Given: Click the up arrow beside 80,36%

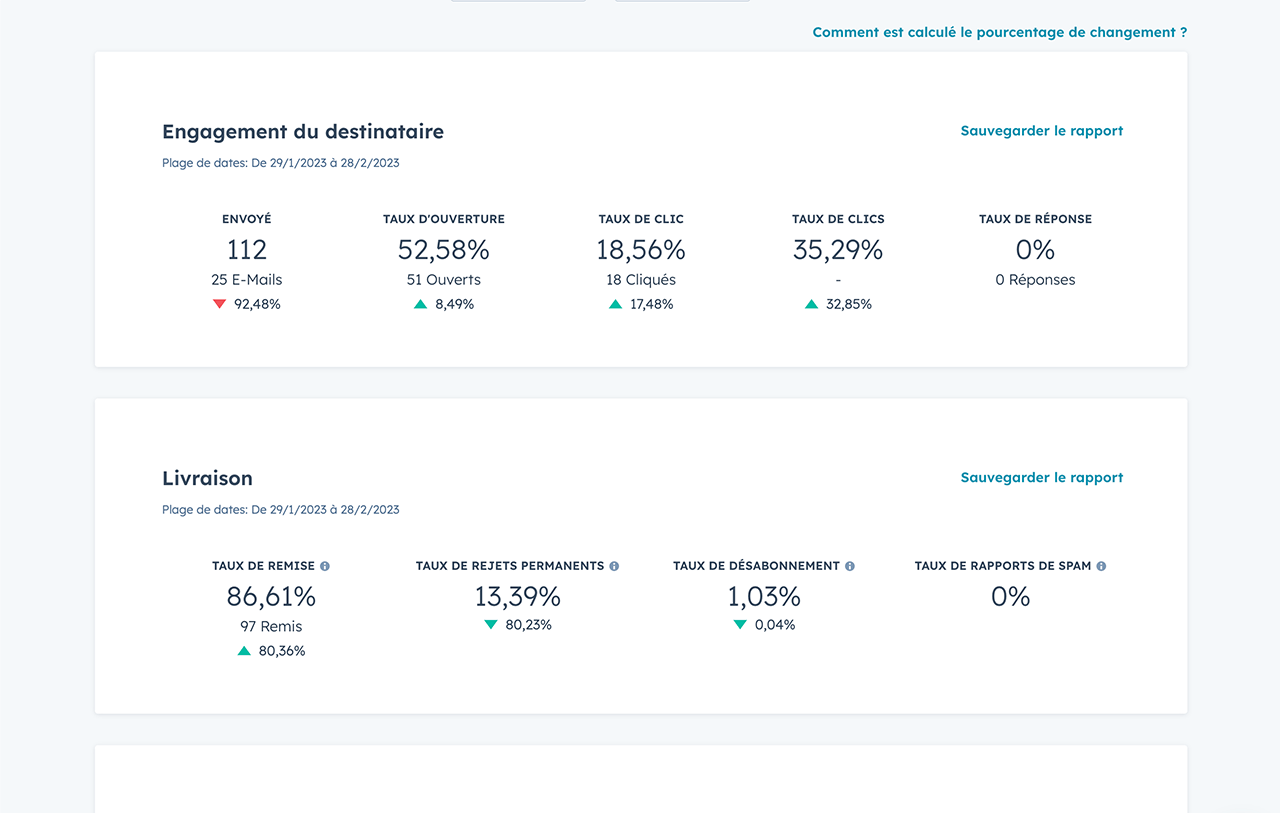Looking at the screenshot, I should click(x=244, y=651).
